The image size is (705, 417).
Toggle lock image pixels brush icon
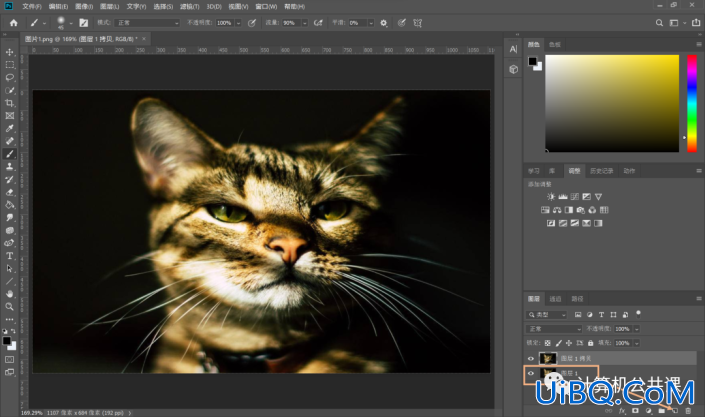tap(558, 343)
